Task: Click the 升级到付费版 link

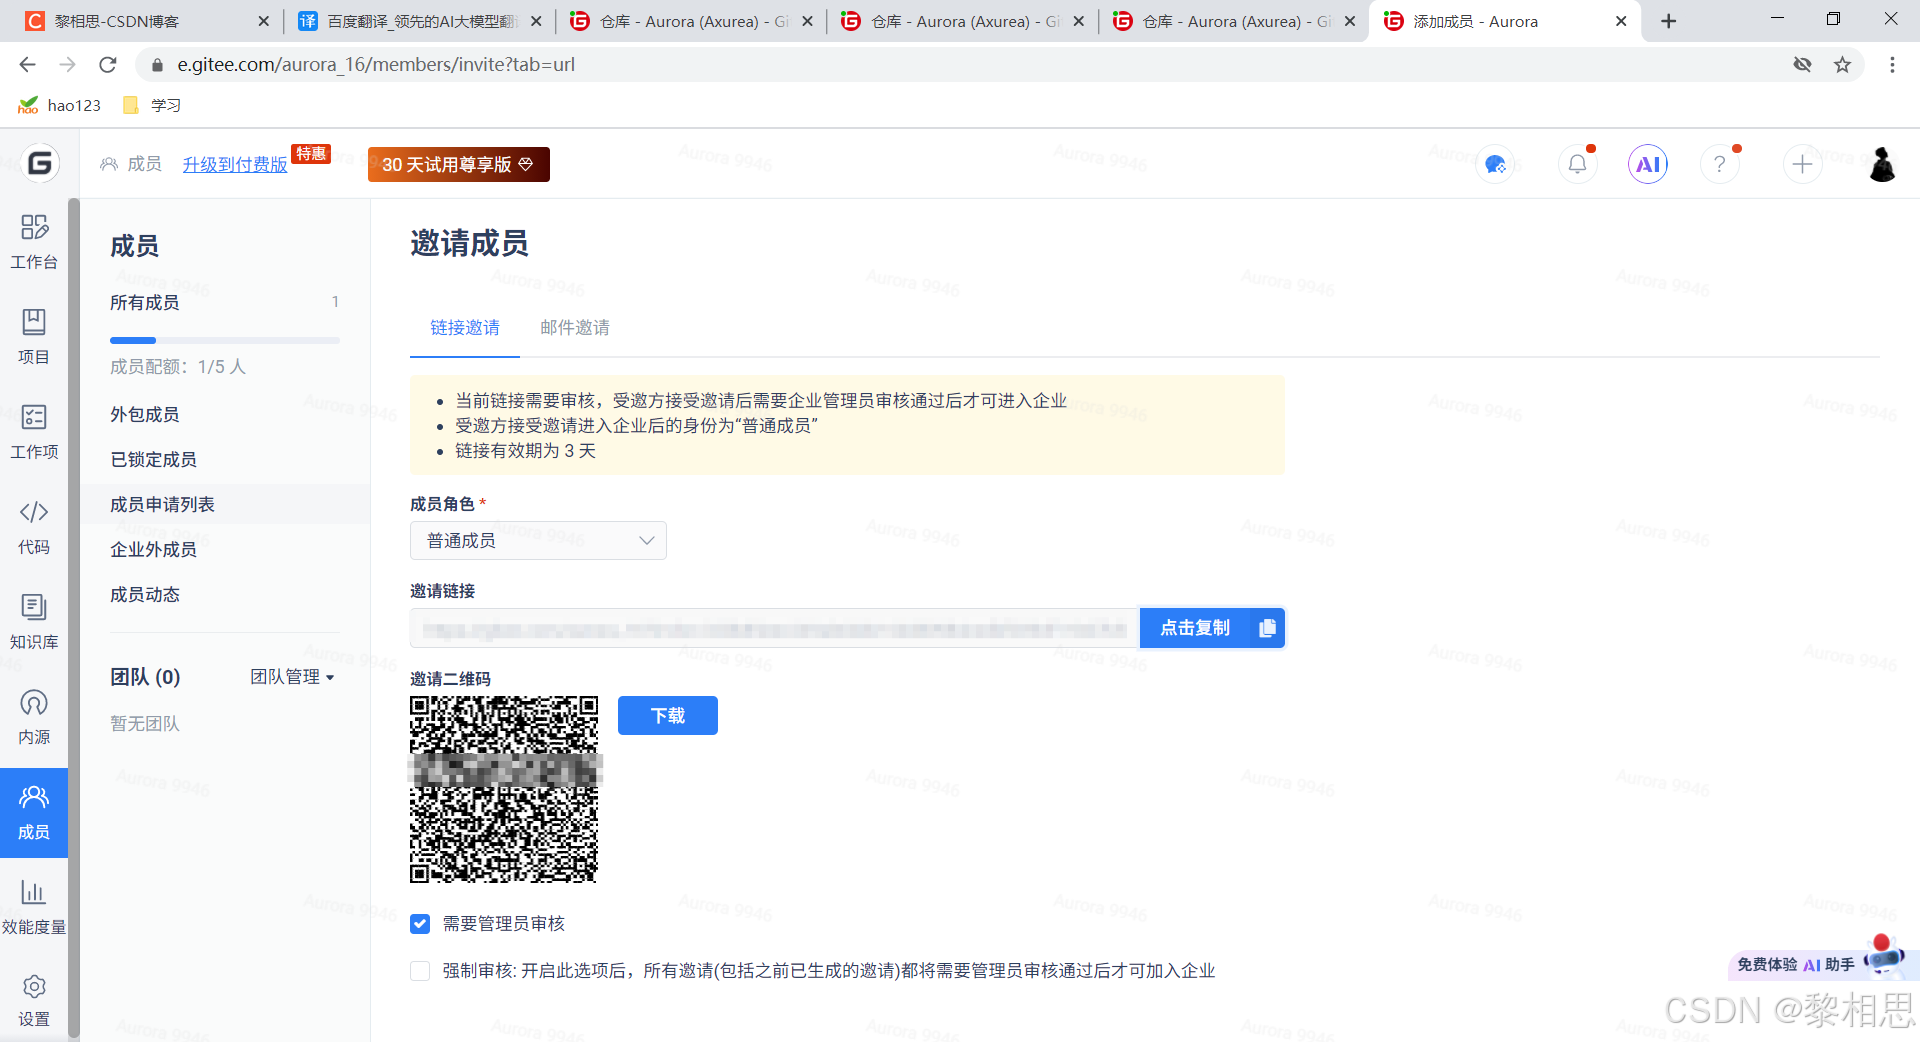Action: point(235,164)
